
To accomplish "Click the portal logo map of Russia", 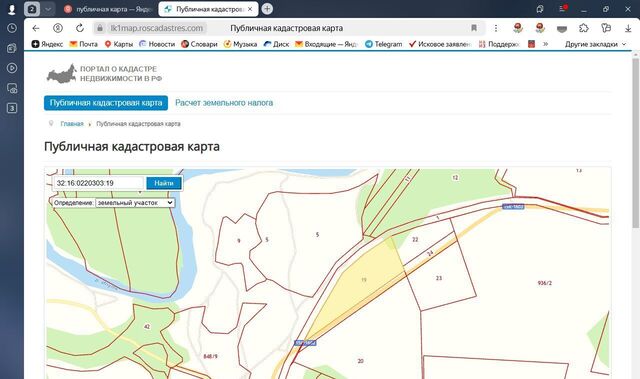I will coord(62,74).
